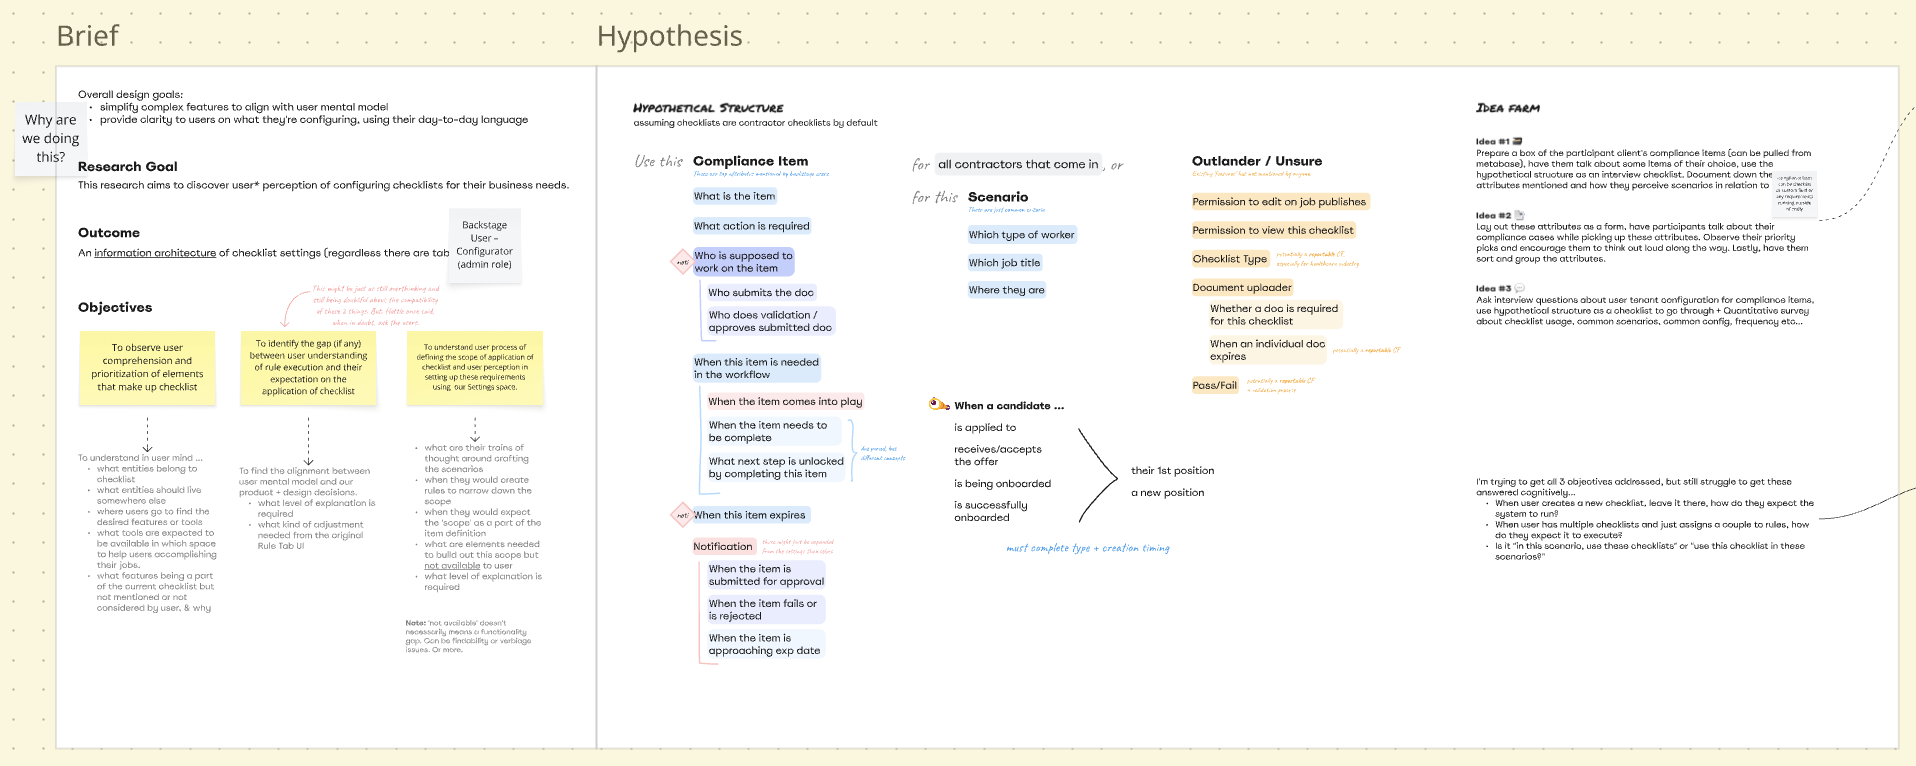Click the underlined "not available" text

[452, 565]
